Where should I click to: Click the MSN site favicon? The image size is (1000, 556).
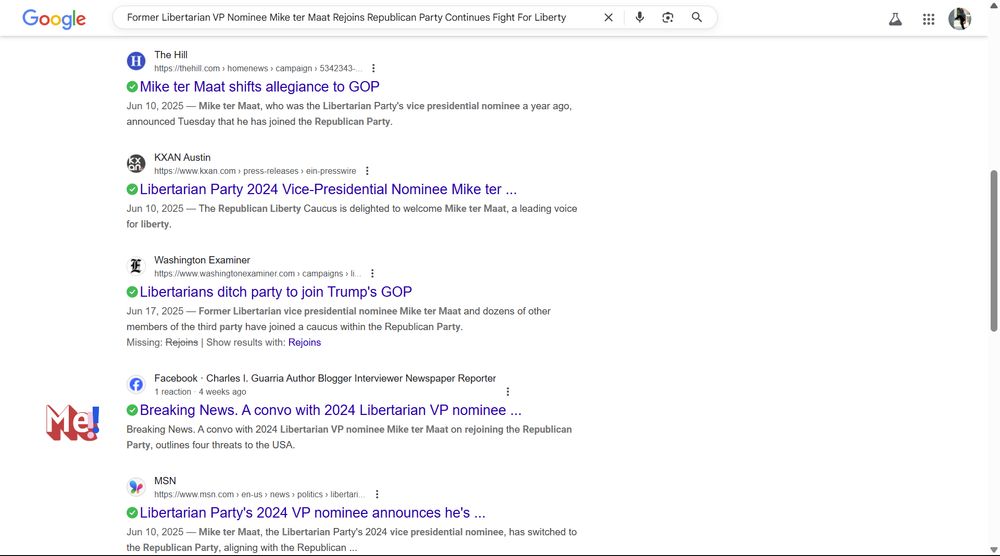pos(136,487)
